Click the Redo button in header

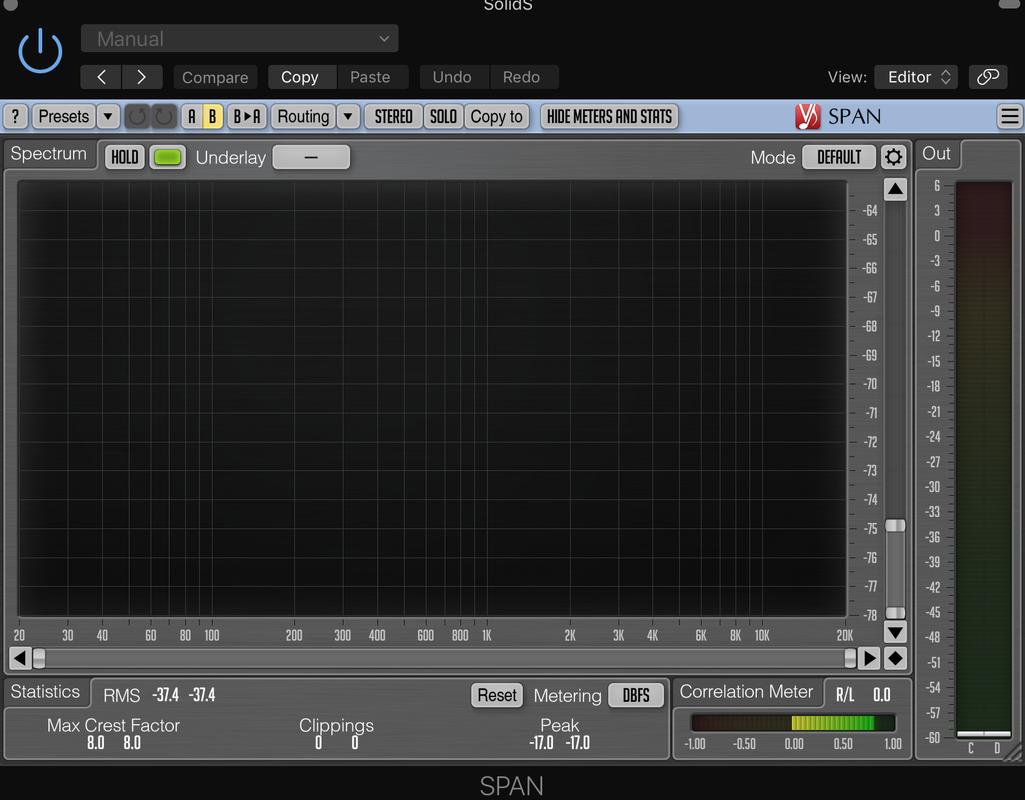(522, 77)
